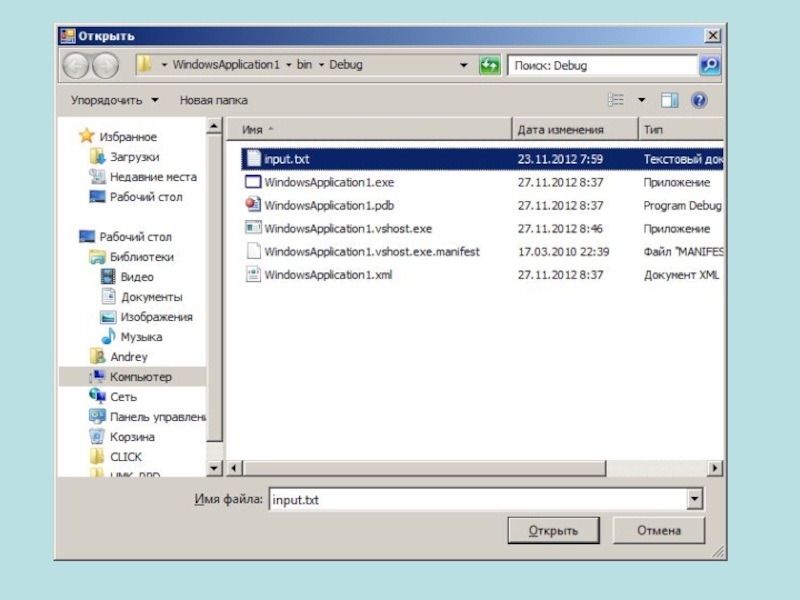The height and width of the screenshot is (600, 800).
Task: Open the file name combo box dropdown
Action: click(x=695, y=499)
